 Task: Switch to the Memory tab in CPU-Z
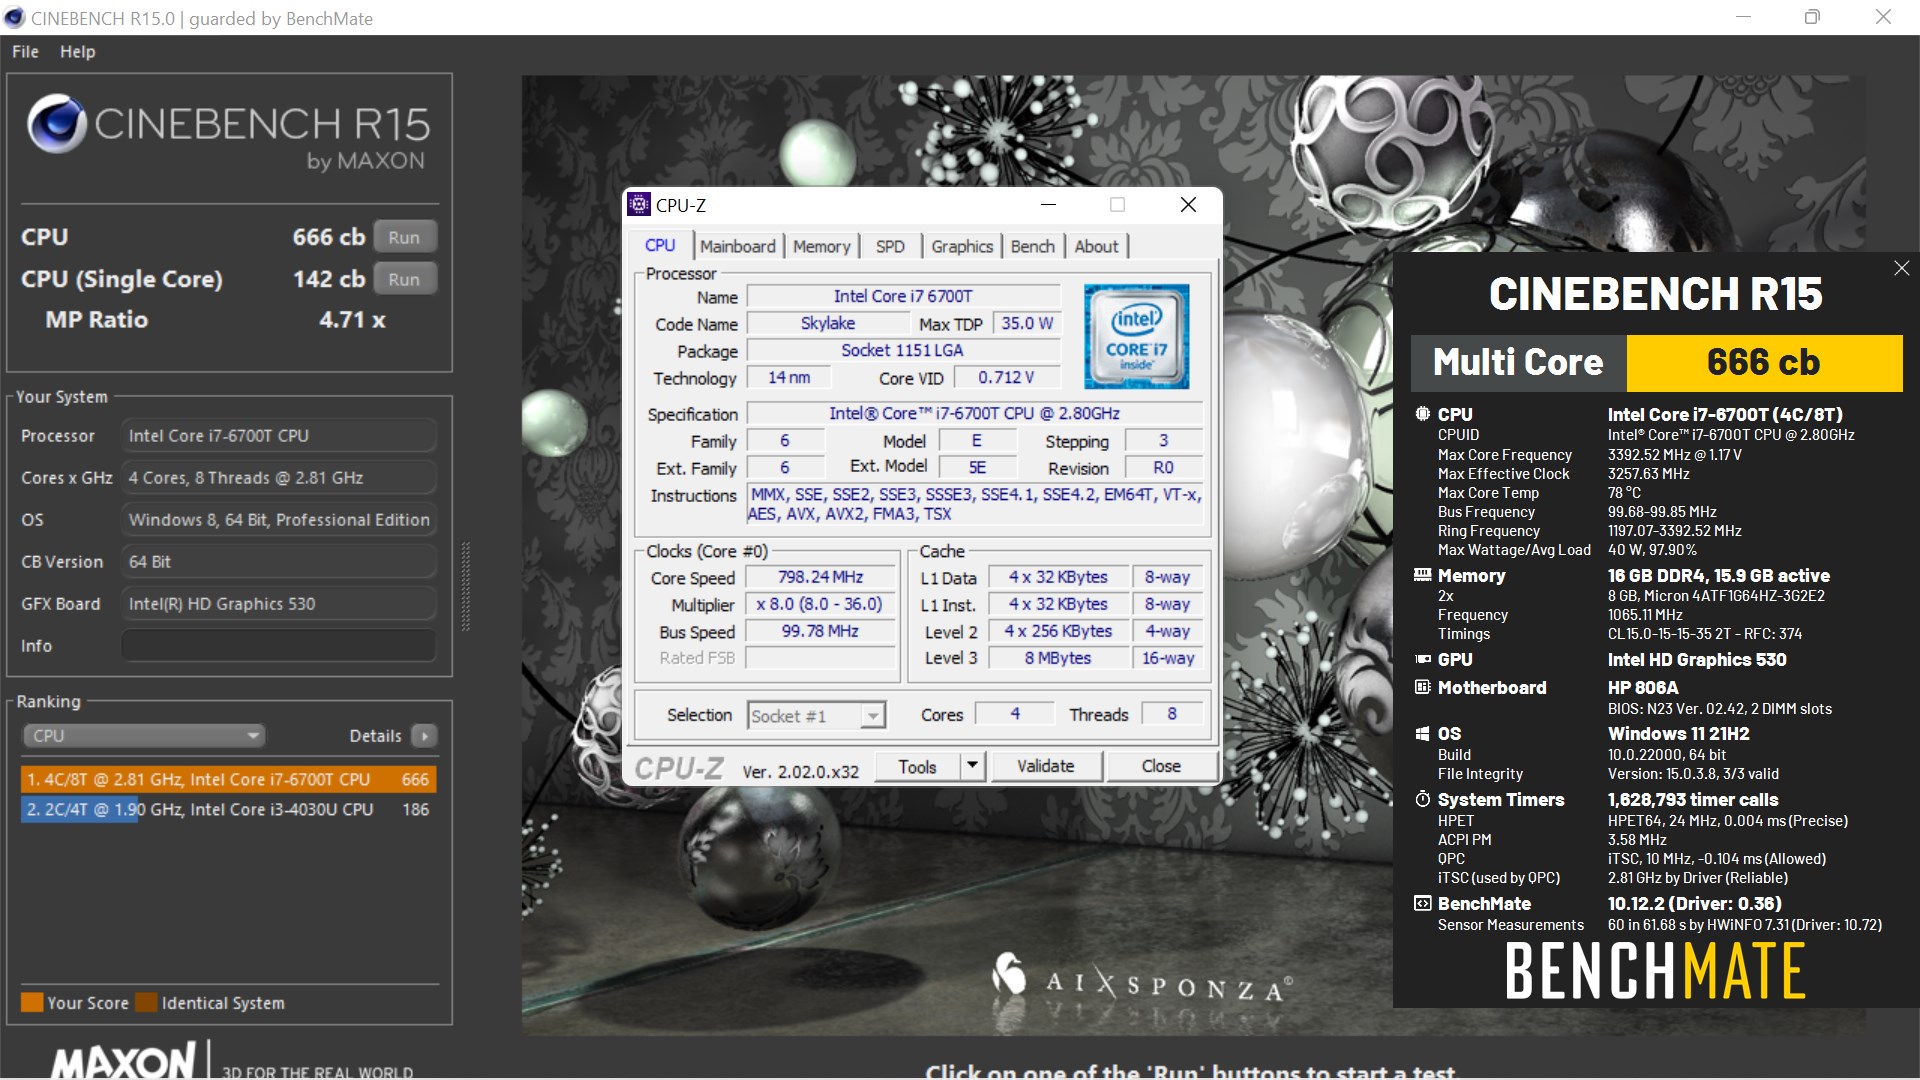821,247
